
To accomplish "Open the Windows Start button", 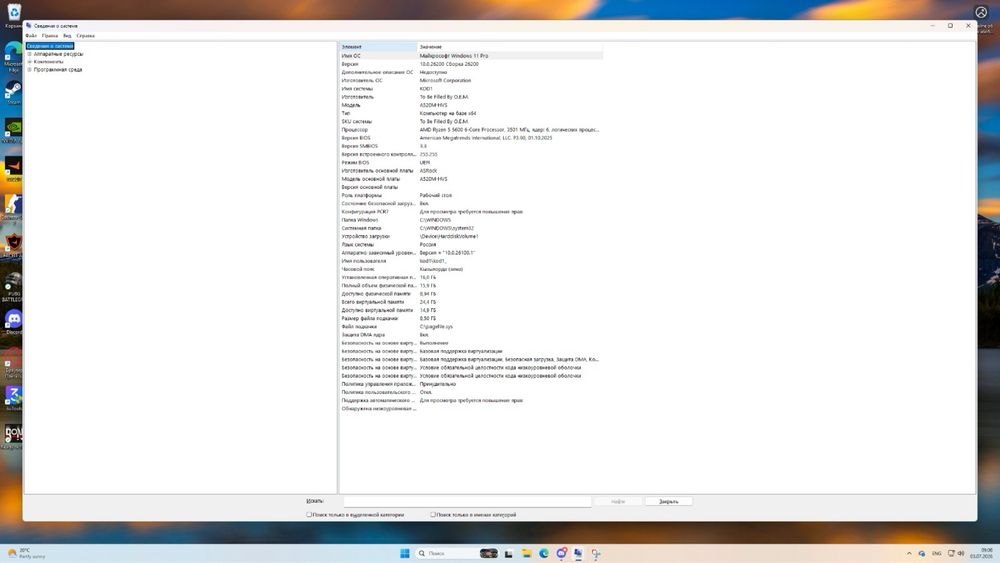I will (x=404, y=553).
